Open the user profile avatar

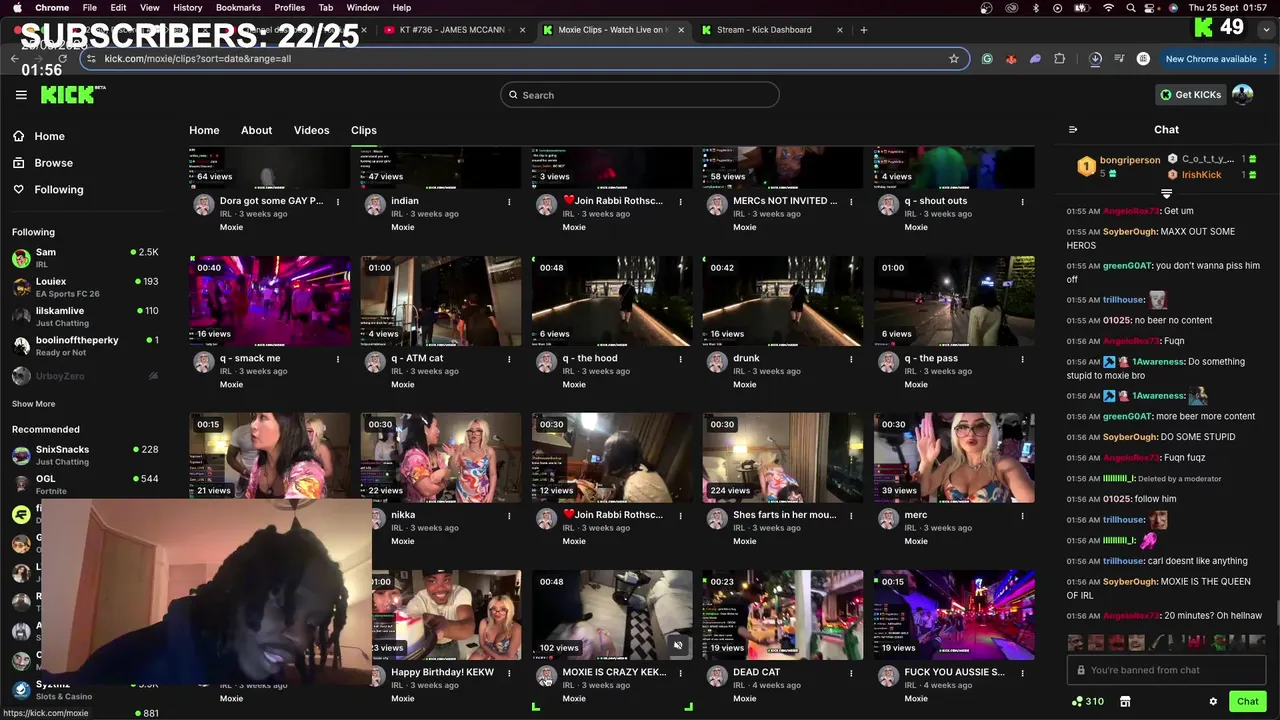point(1243,95)
